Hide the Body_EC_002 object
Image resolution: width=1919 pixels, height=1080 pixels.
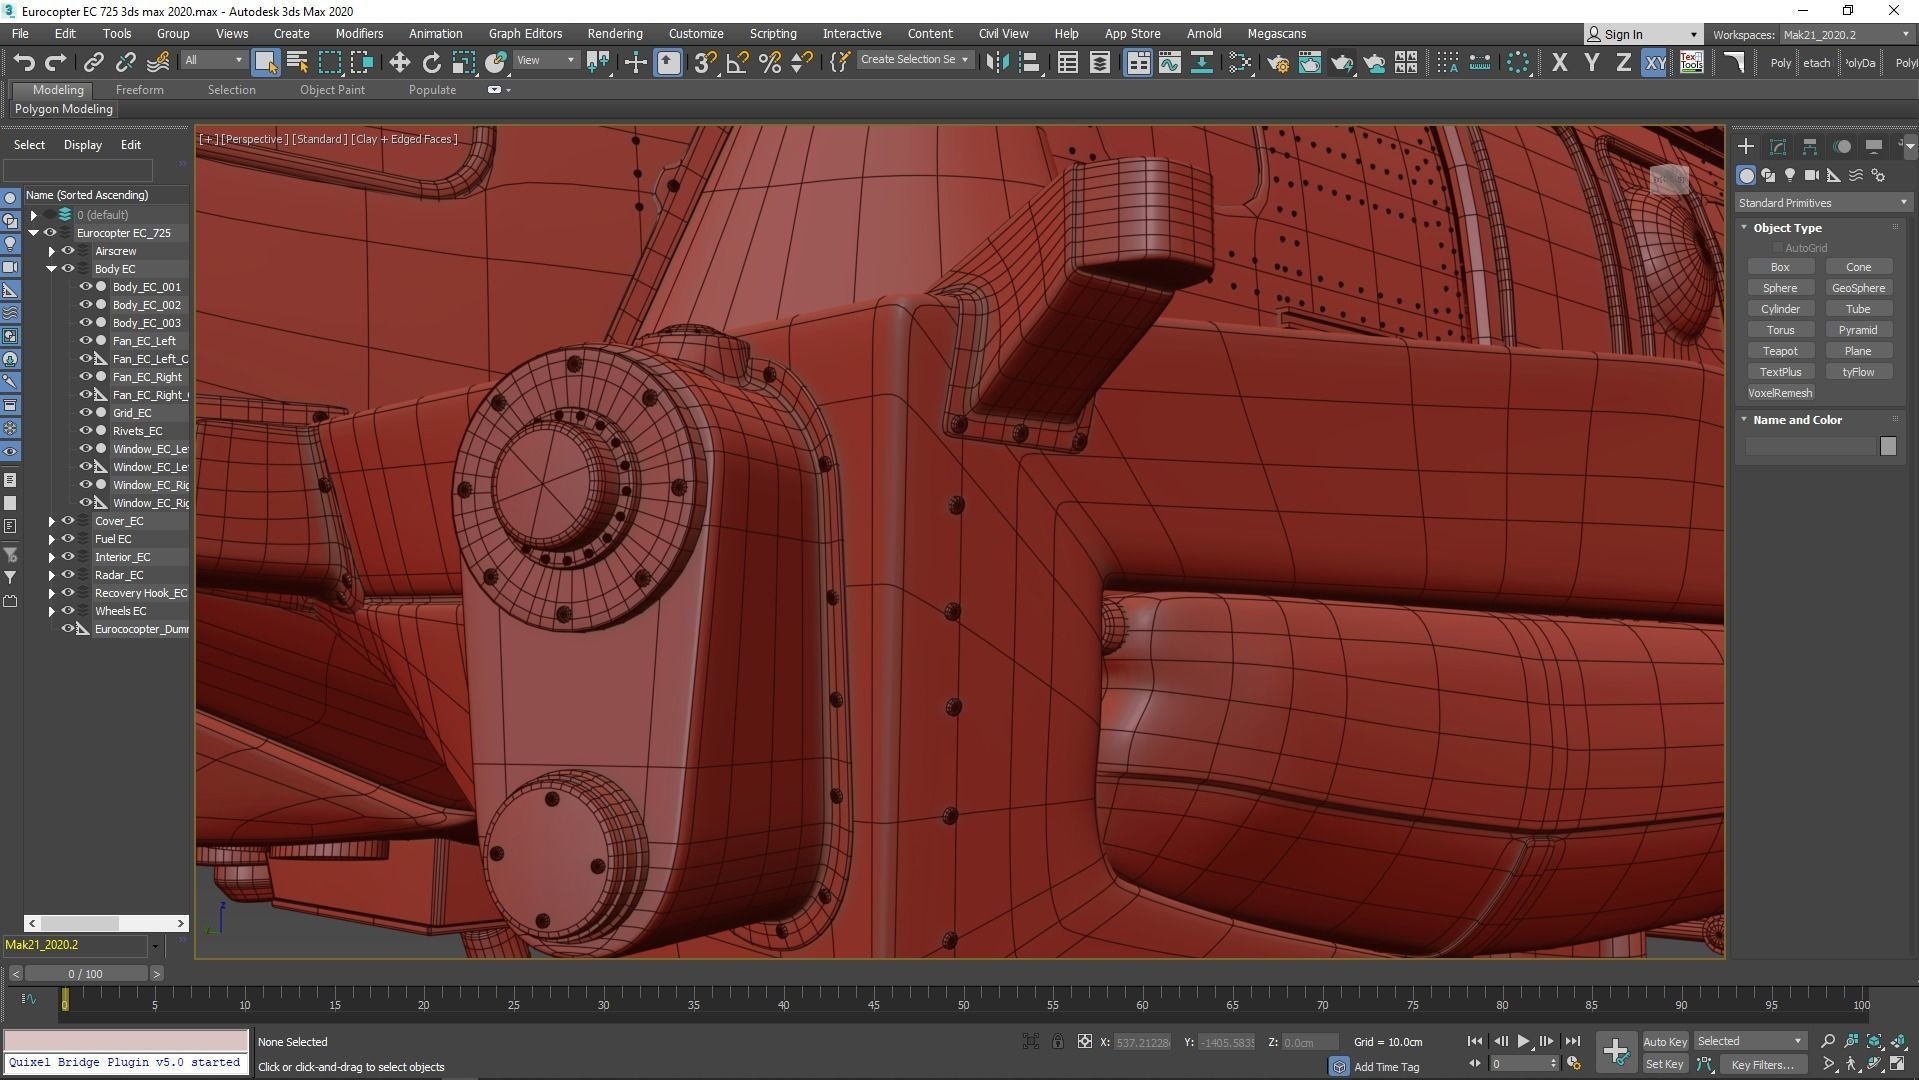tap(86, 305)
